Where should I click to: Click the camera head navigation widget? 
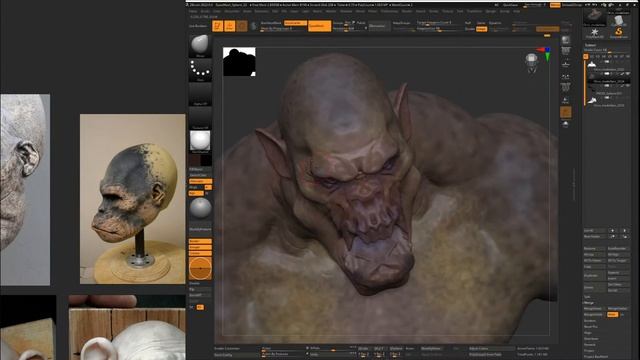click(531, 63)
